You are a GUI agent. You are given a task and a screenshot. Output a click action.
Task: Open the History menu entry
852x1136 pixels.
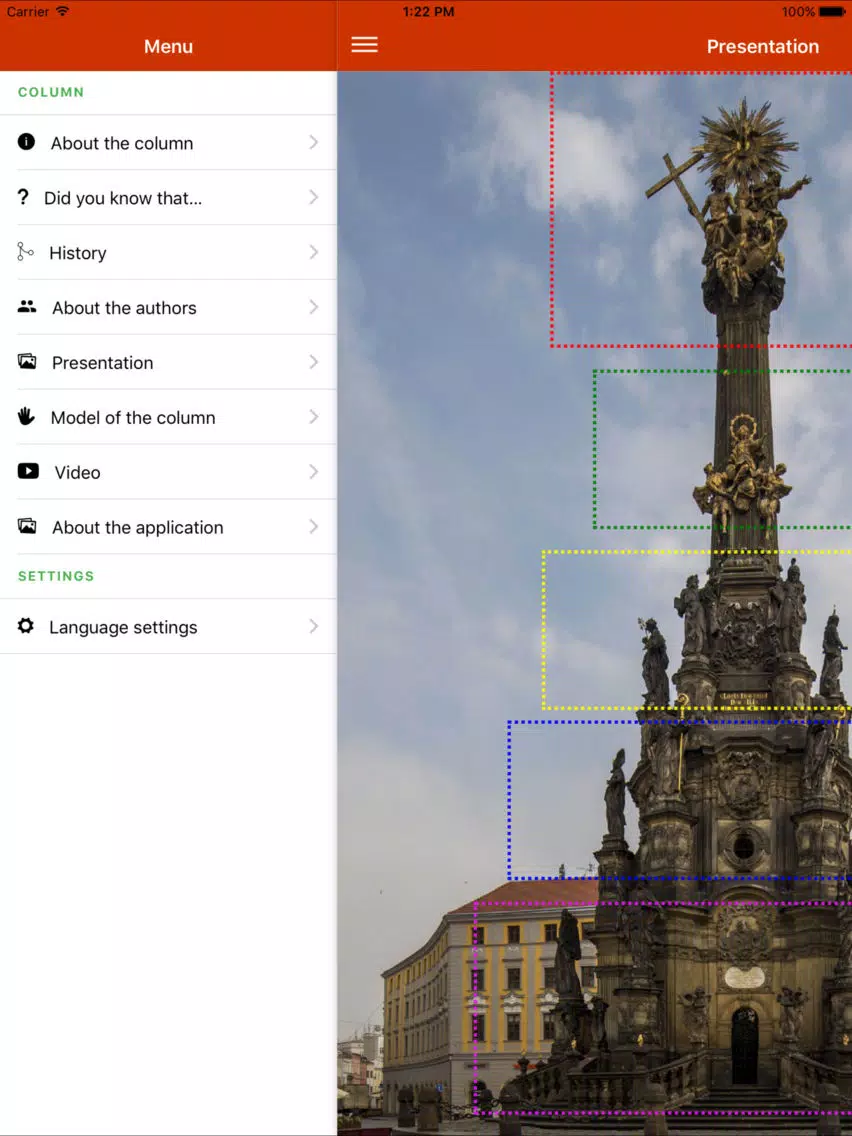168,253
